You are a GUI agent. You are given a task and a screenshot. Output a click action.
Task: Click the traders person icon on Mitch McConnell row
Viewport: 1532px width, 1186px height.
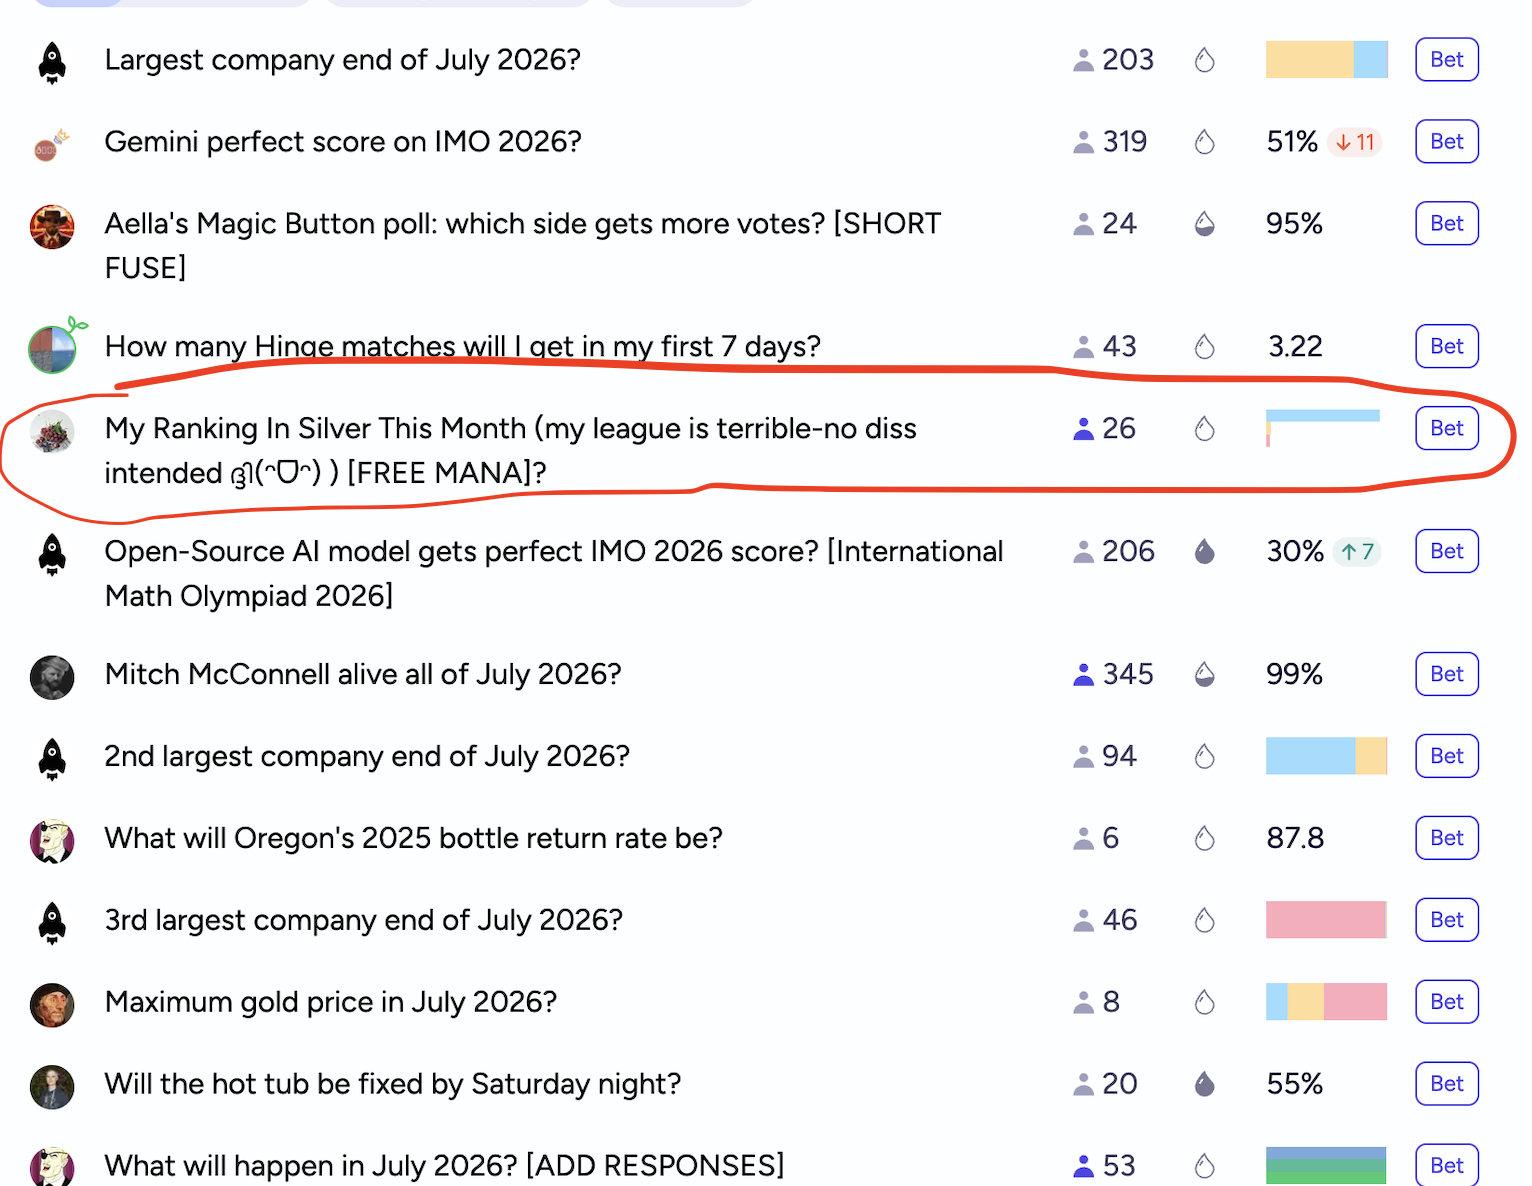(1083, 675)
